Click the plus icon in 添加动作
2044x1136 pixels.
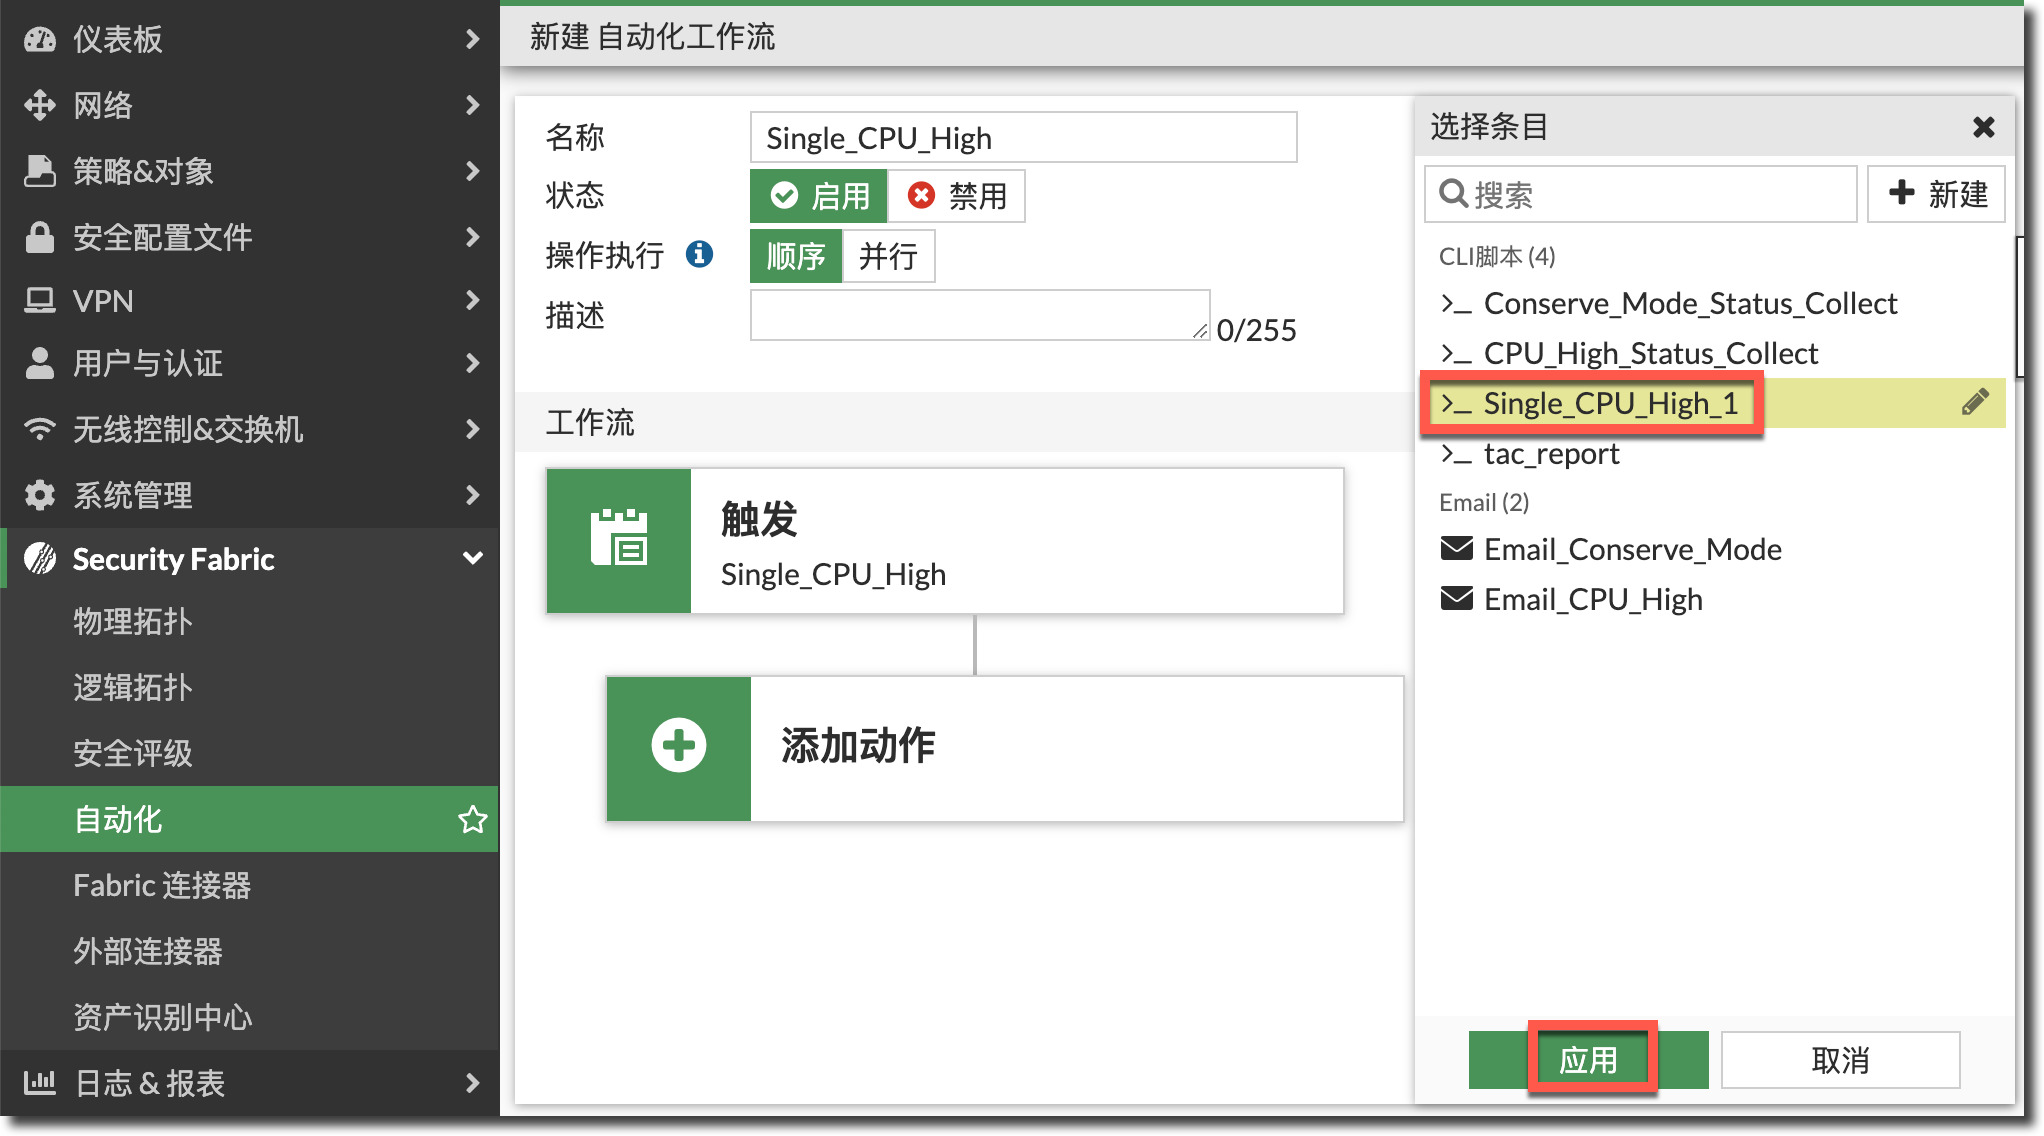[679, 746]
